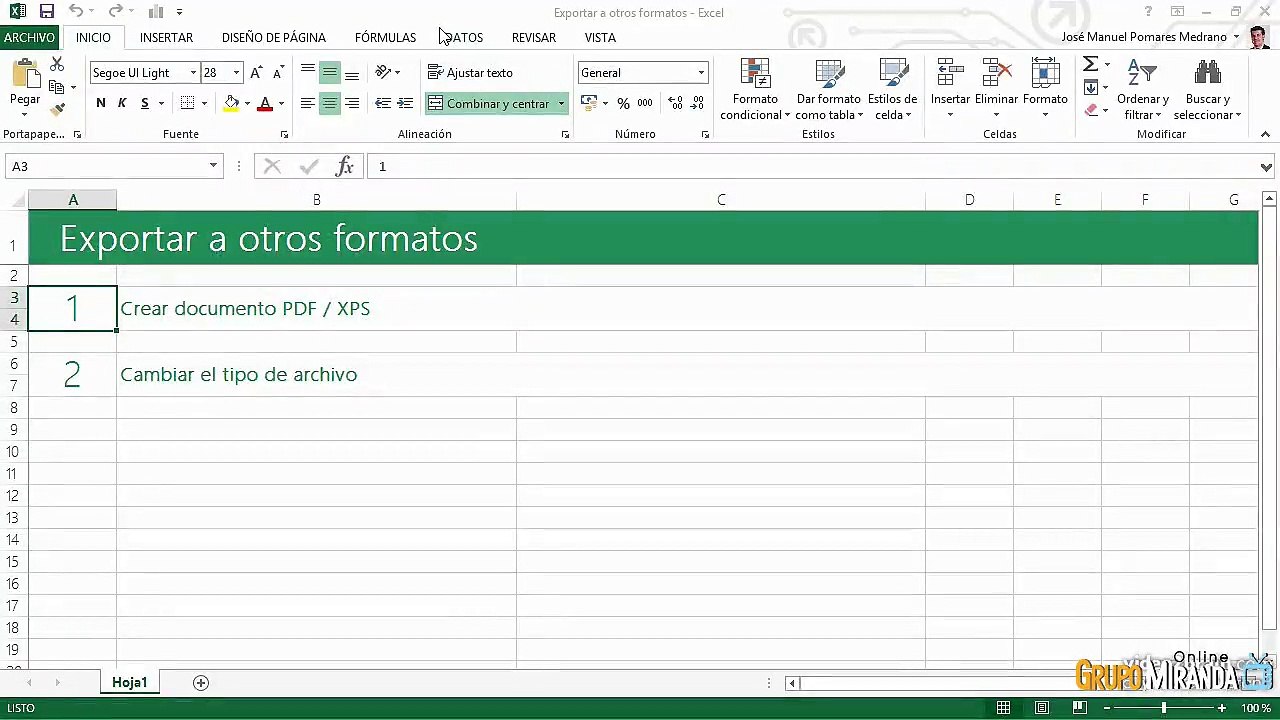1280x720 pixels.
Task: Open the font size dropdown showing 28
Action: pyautogui.click(x=236, y=73)
